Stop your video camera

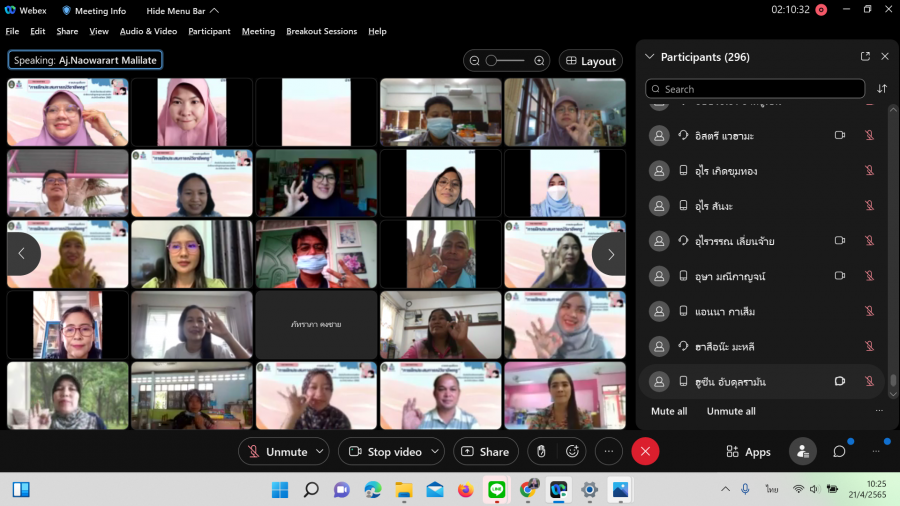pos(385,452)
